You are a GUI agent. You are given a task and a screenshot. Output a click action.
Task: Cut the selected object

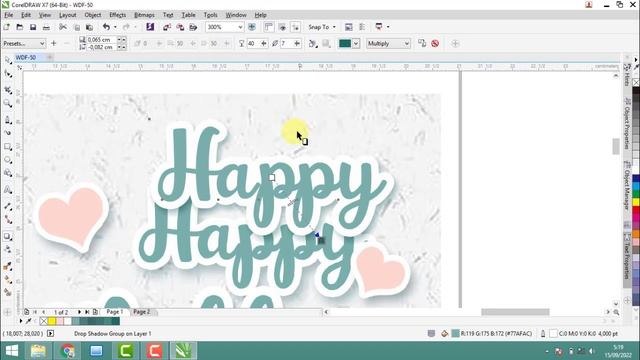[x=63, y=27]
